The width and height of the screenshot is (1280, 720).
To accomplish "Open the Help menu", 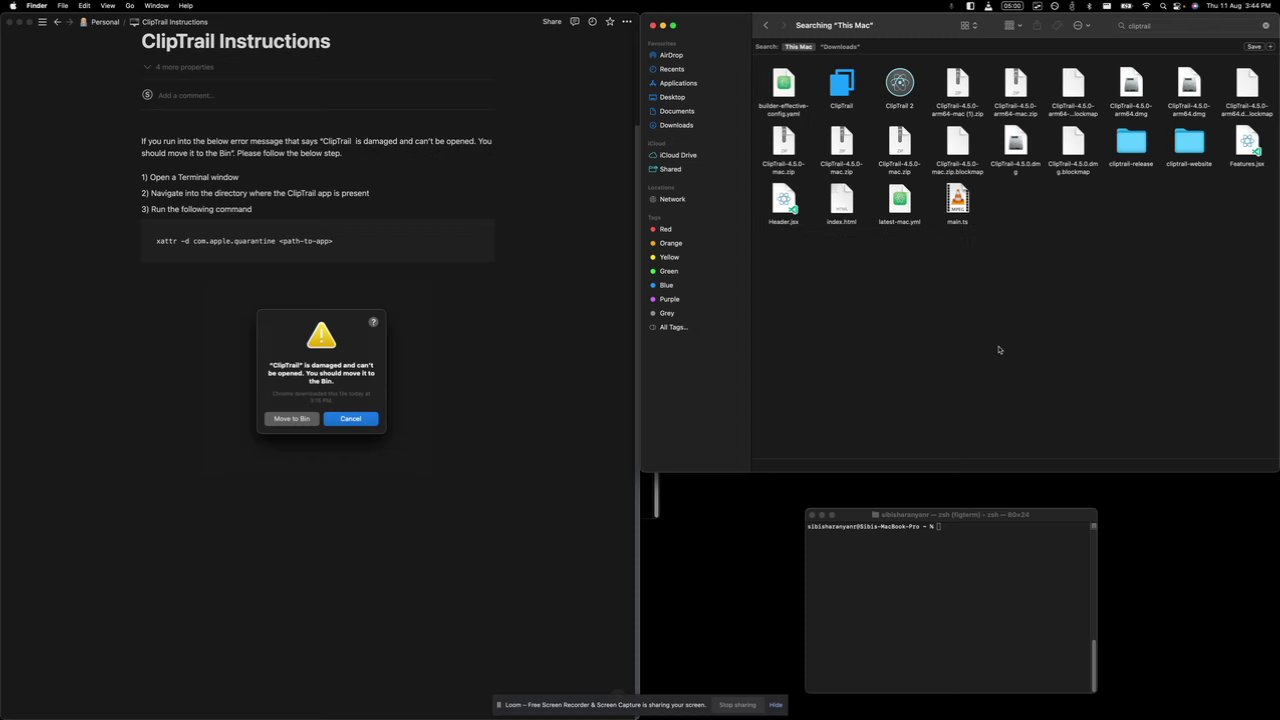I will [186, 6].
